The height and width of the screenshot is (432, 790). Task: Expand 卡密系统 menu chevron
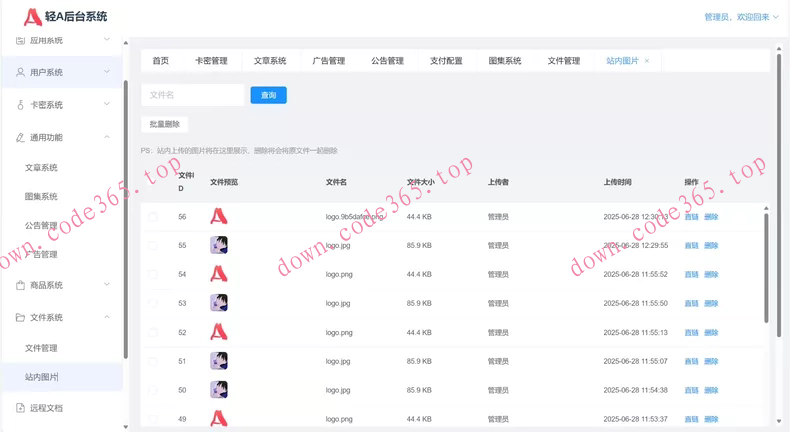tap(107, 104)
